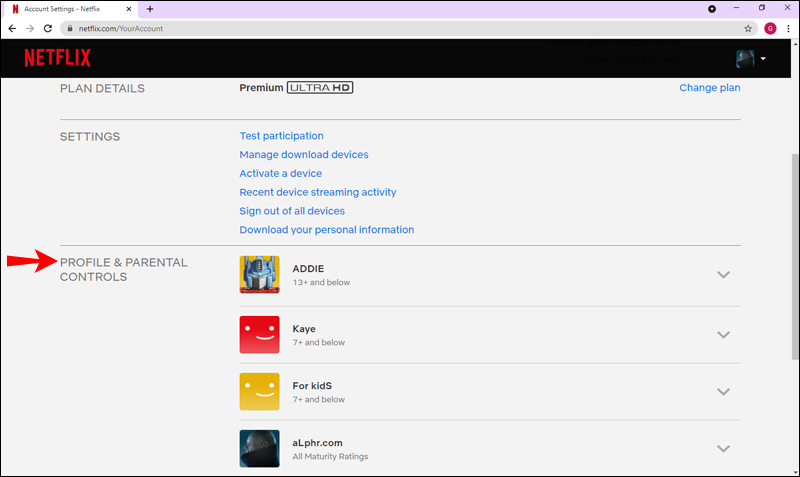Screen dimensions: 800x477
Task: Click the browser back arrow
Action: pyautogui.click(x=12, y=29)
